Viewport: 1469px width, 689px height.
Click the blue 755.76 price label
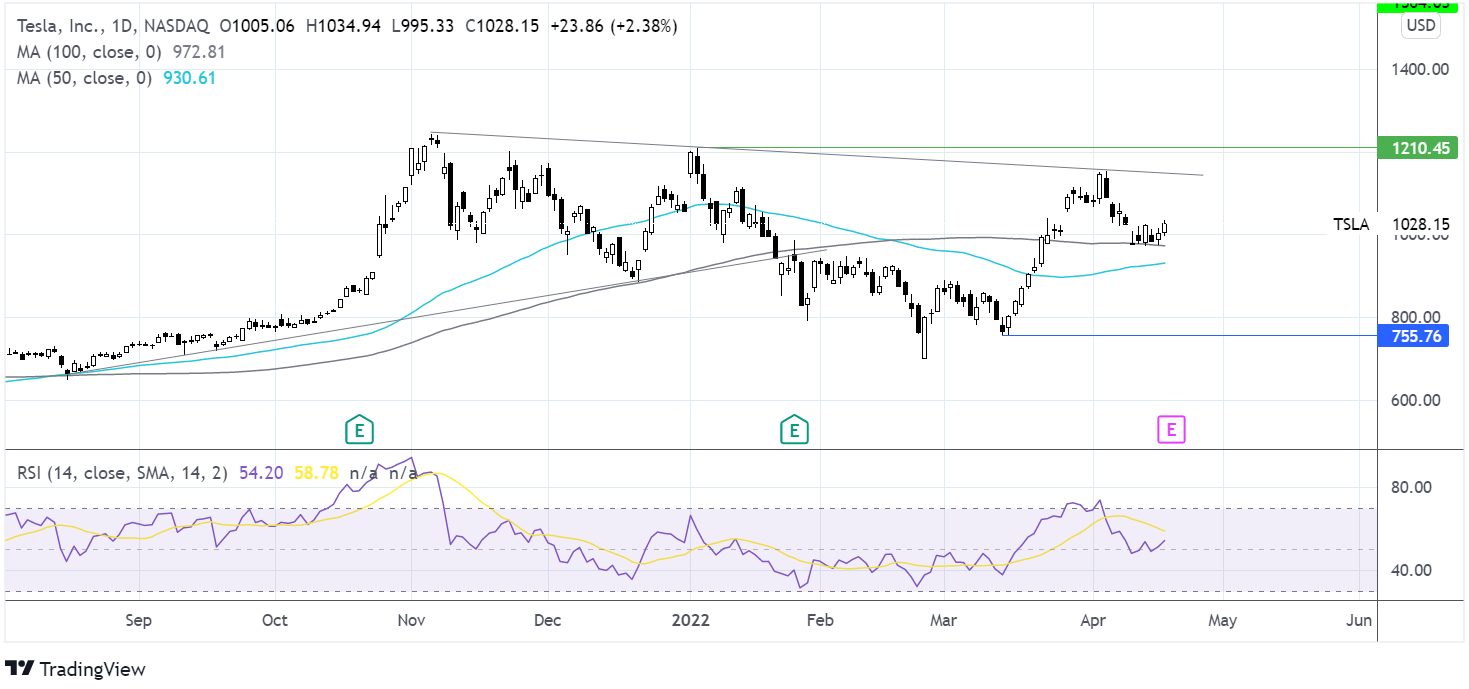point(1412,336)
